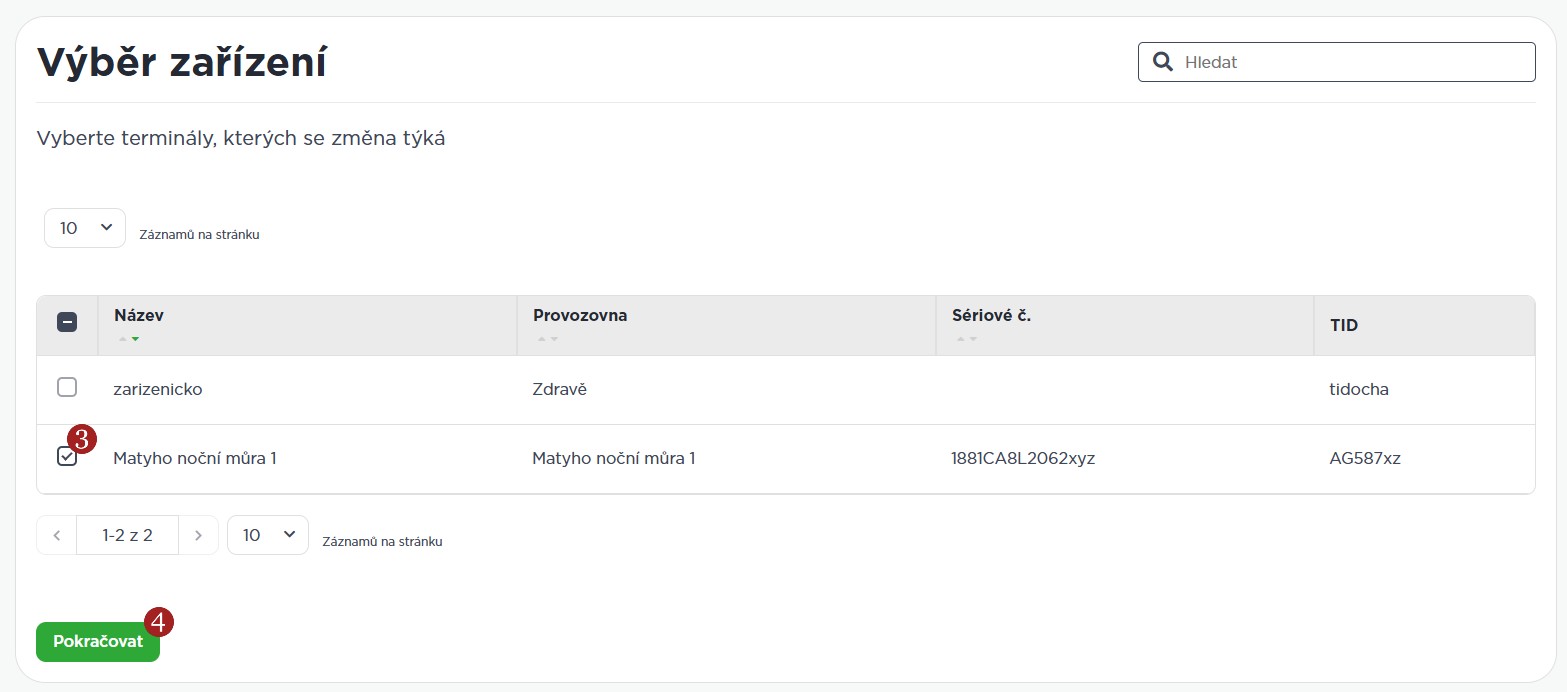Click red step marker number 3
Screen dimensions: 1567x692
tap(82, 438)
